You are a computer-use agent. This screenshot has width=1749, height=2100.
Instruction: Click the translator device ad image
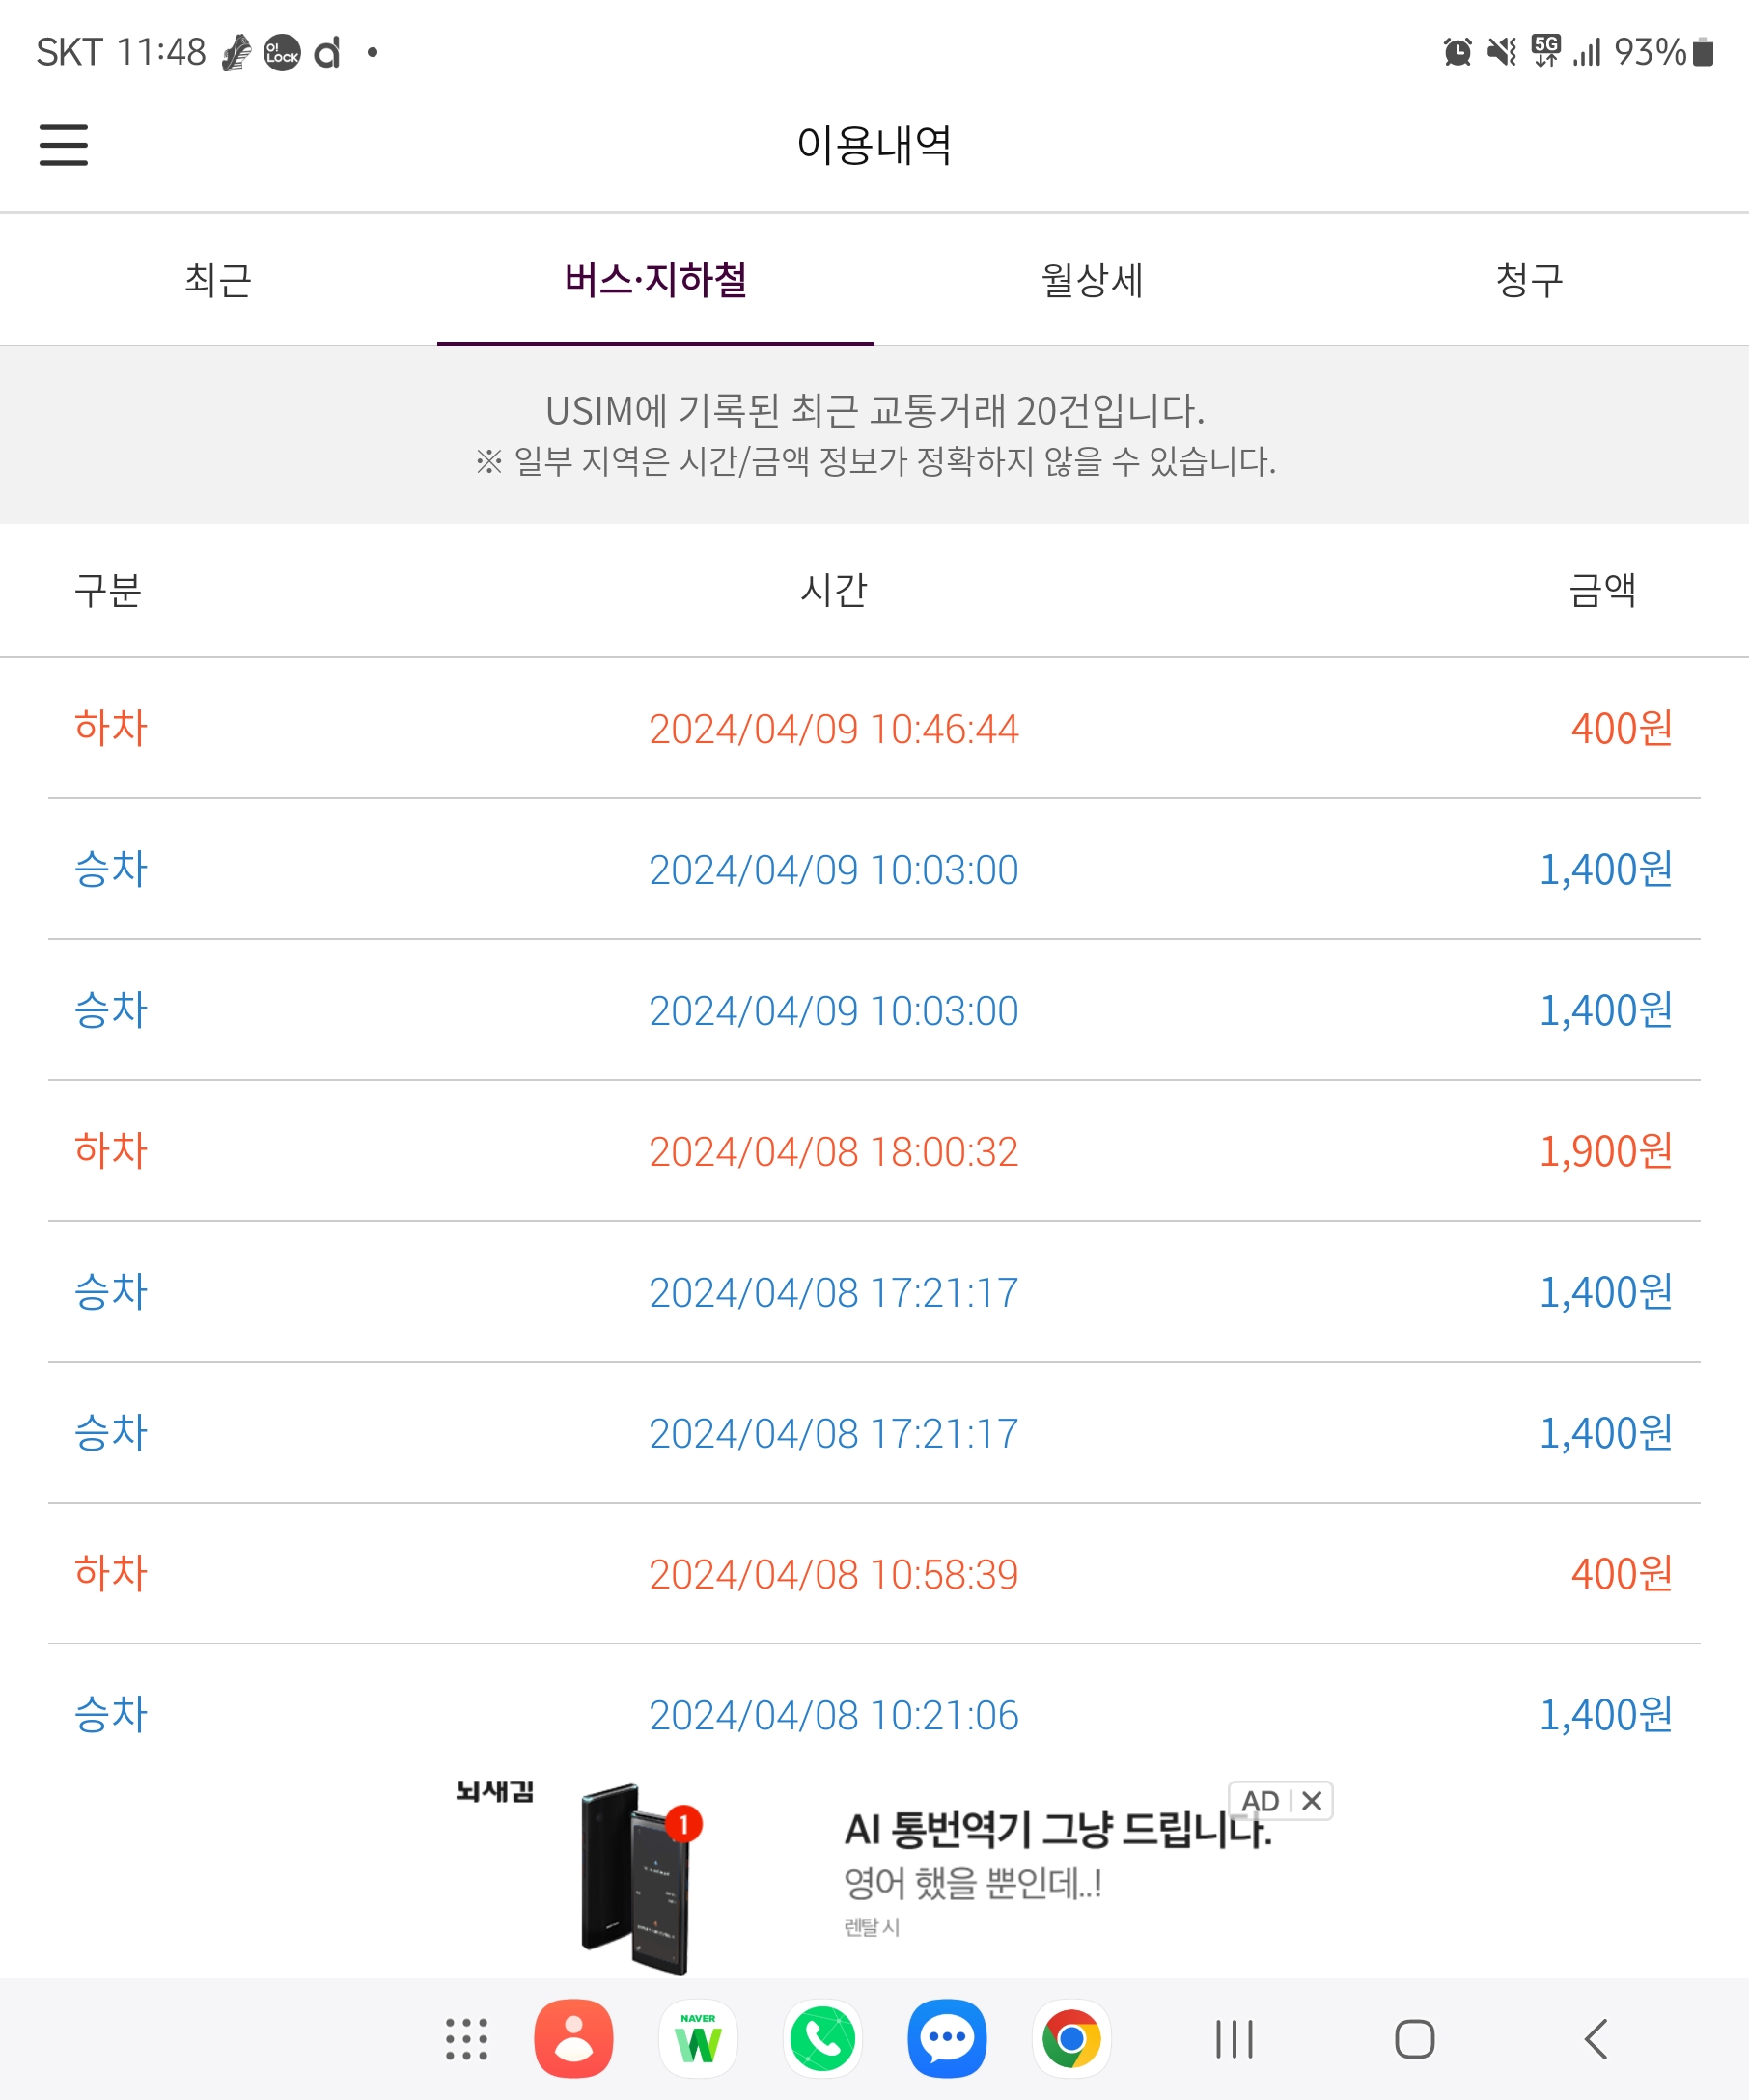click(x=637, y=1878)
